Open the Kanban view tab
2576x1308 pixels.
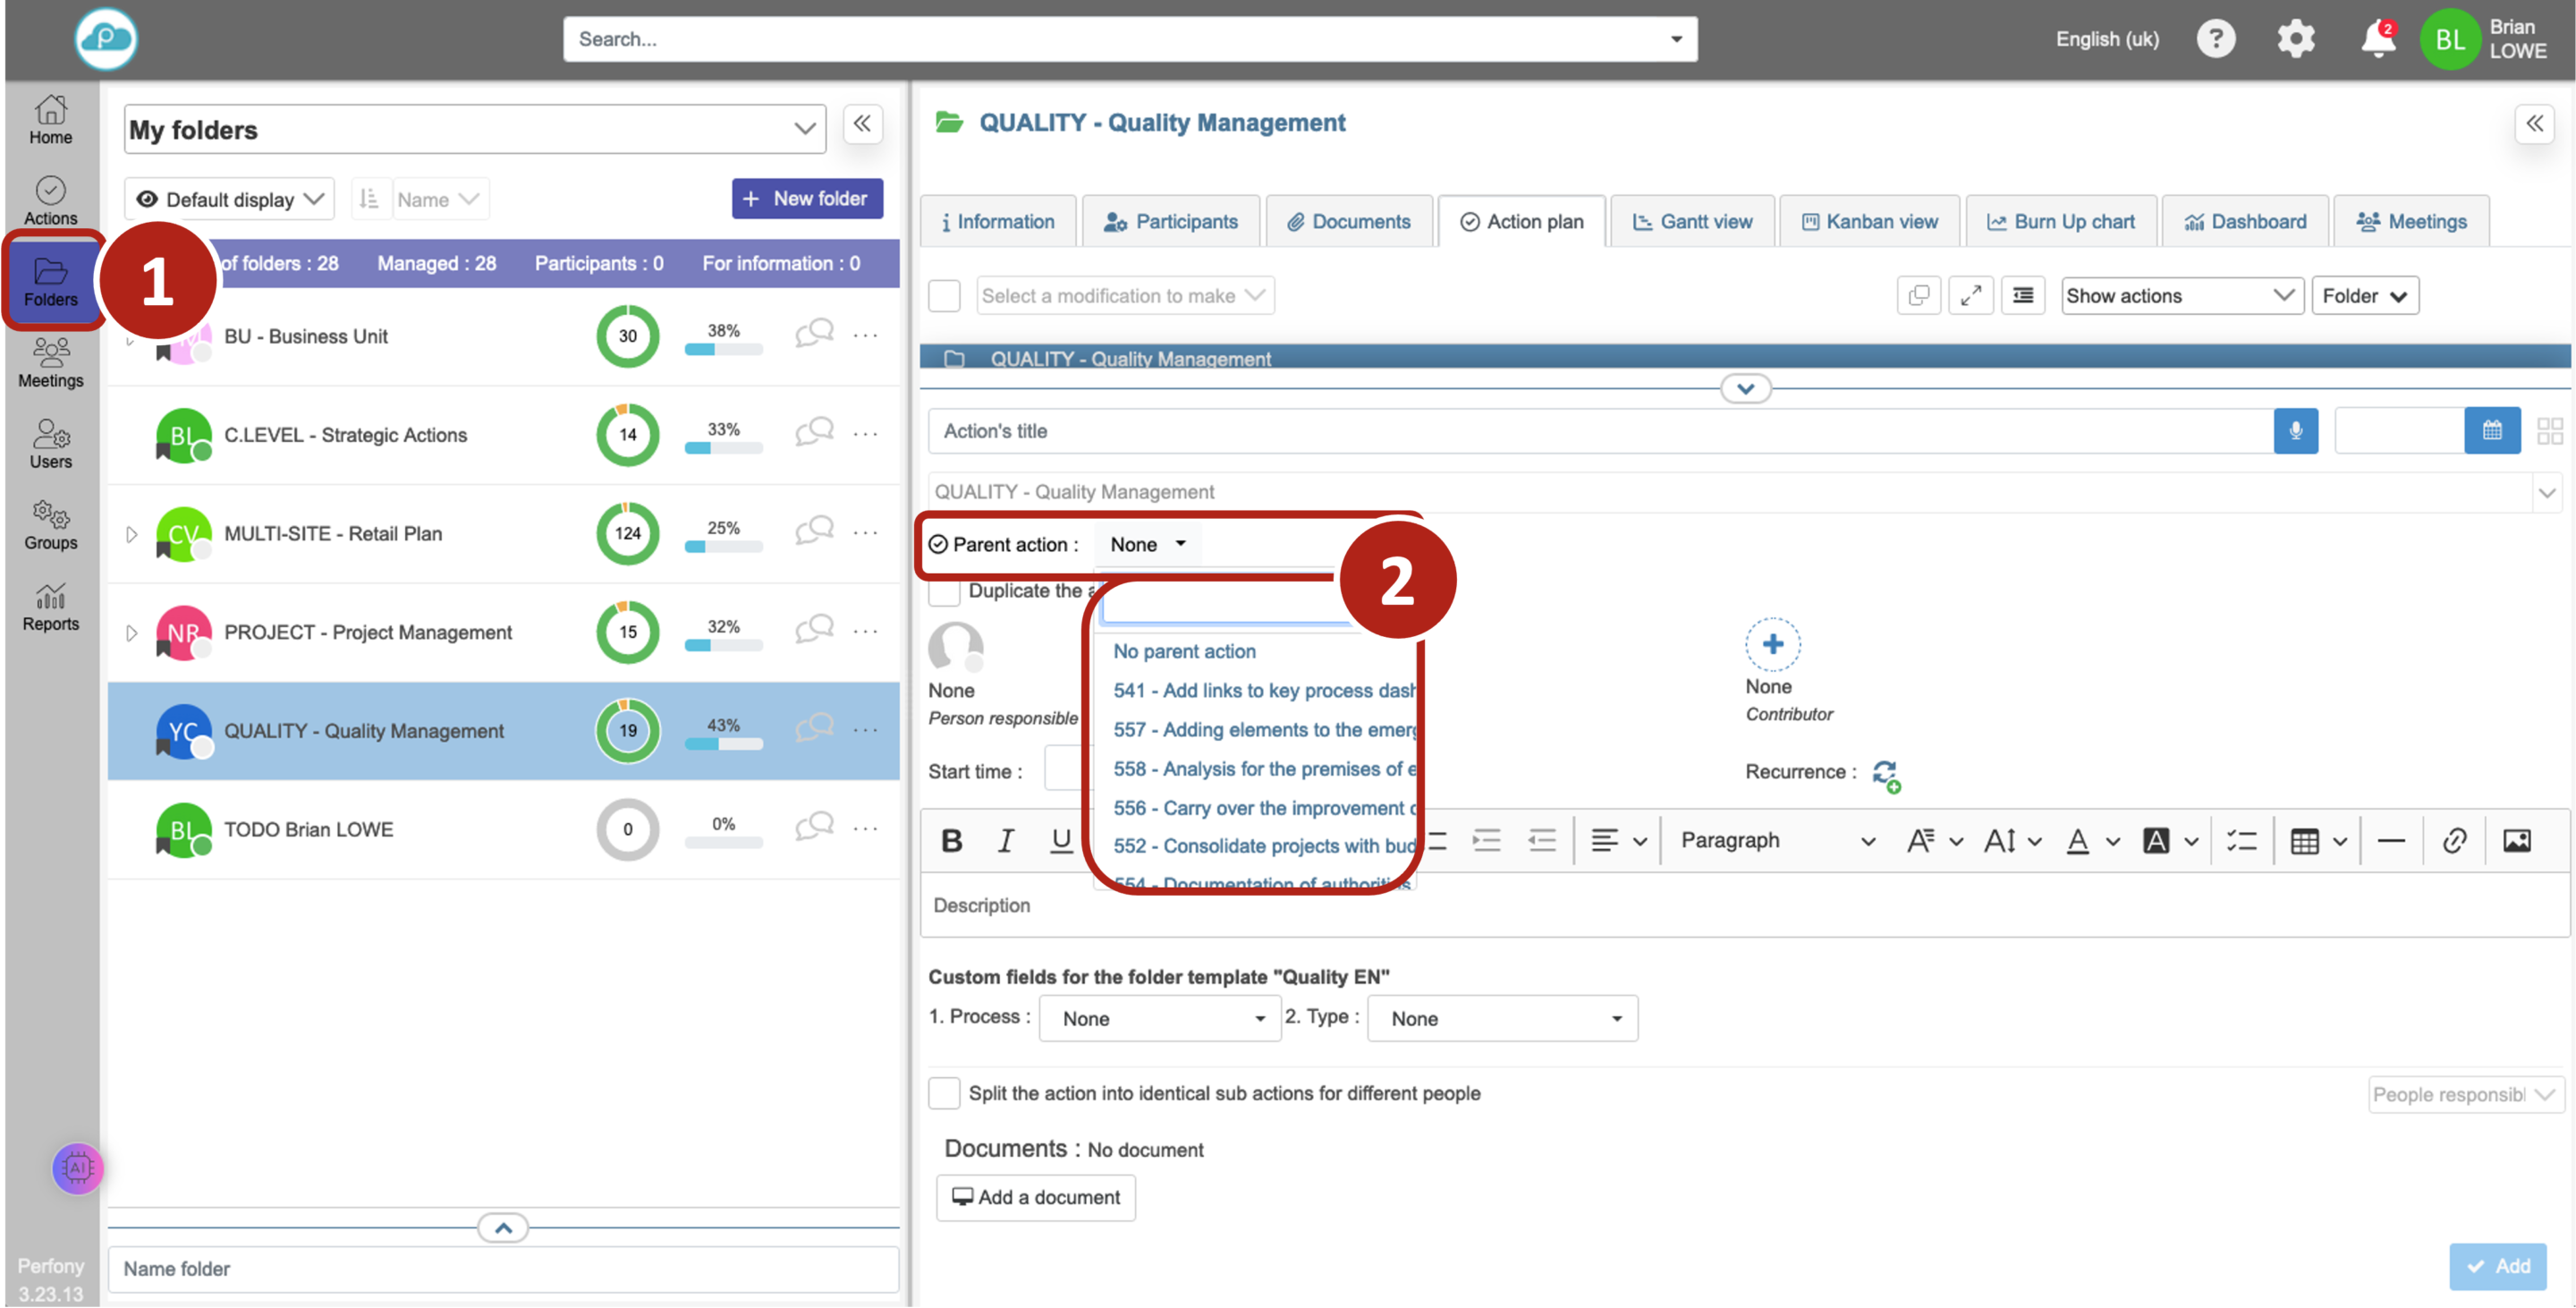tap(1869, 222)
